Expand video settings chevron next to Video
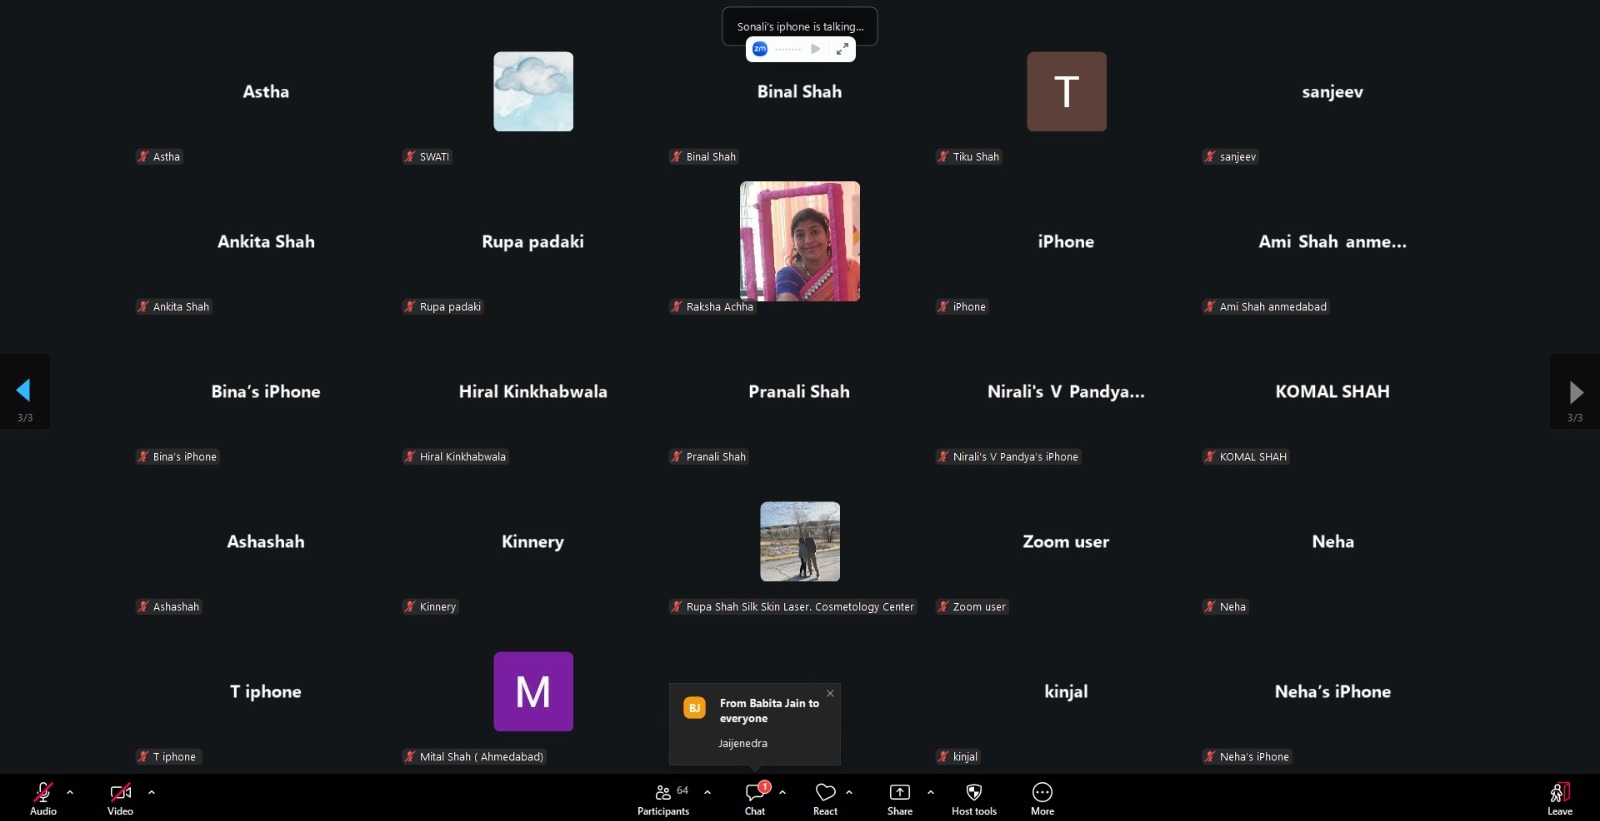1600x821 pixels. point(151,792)
